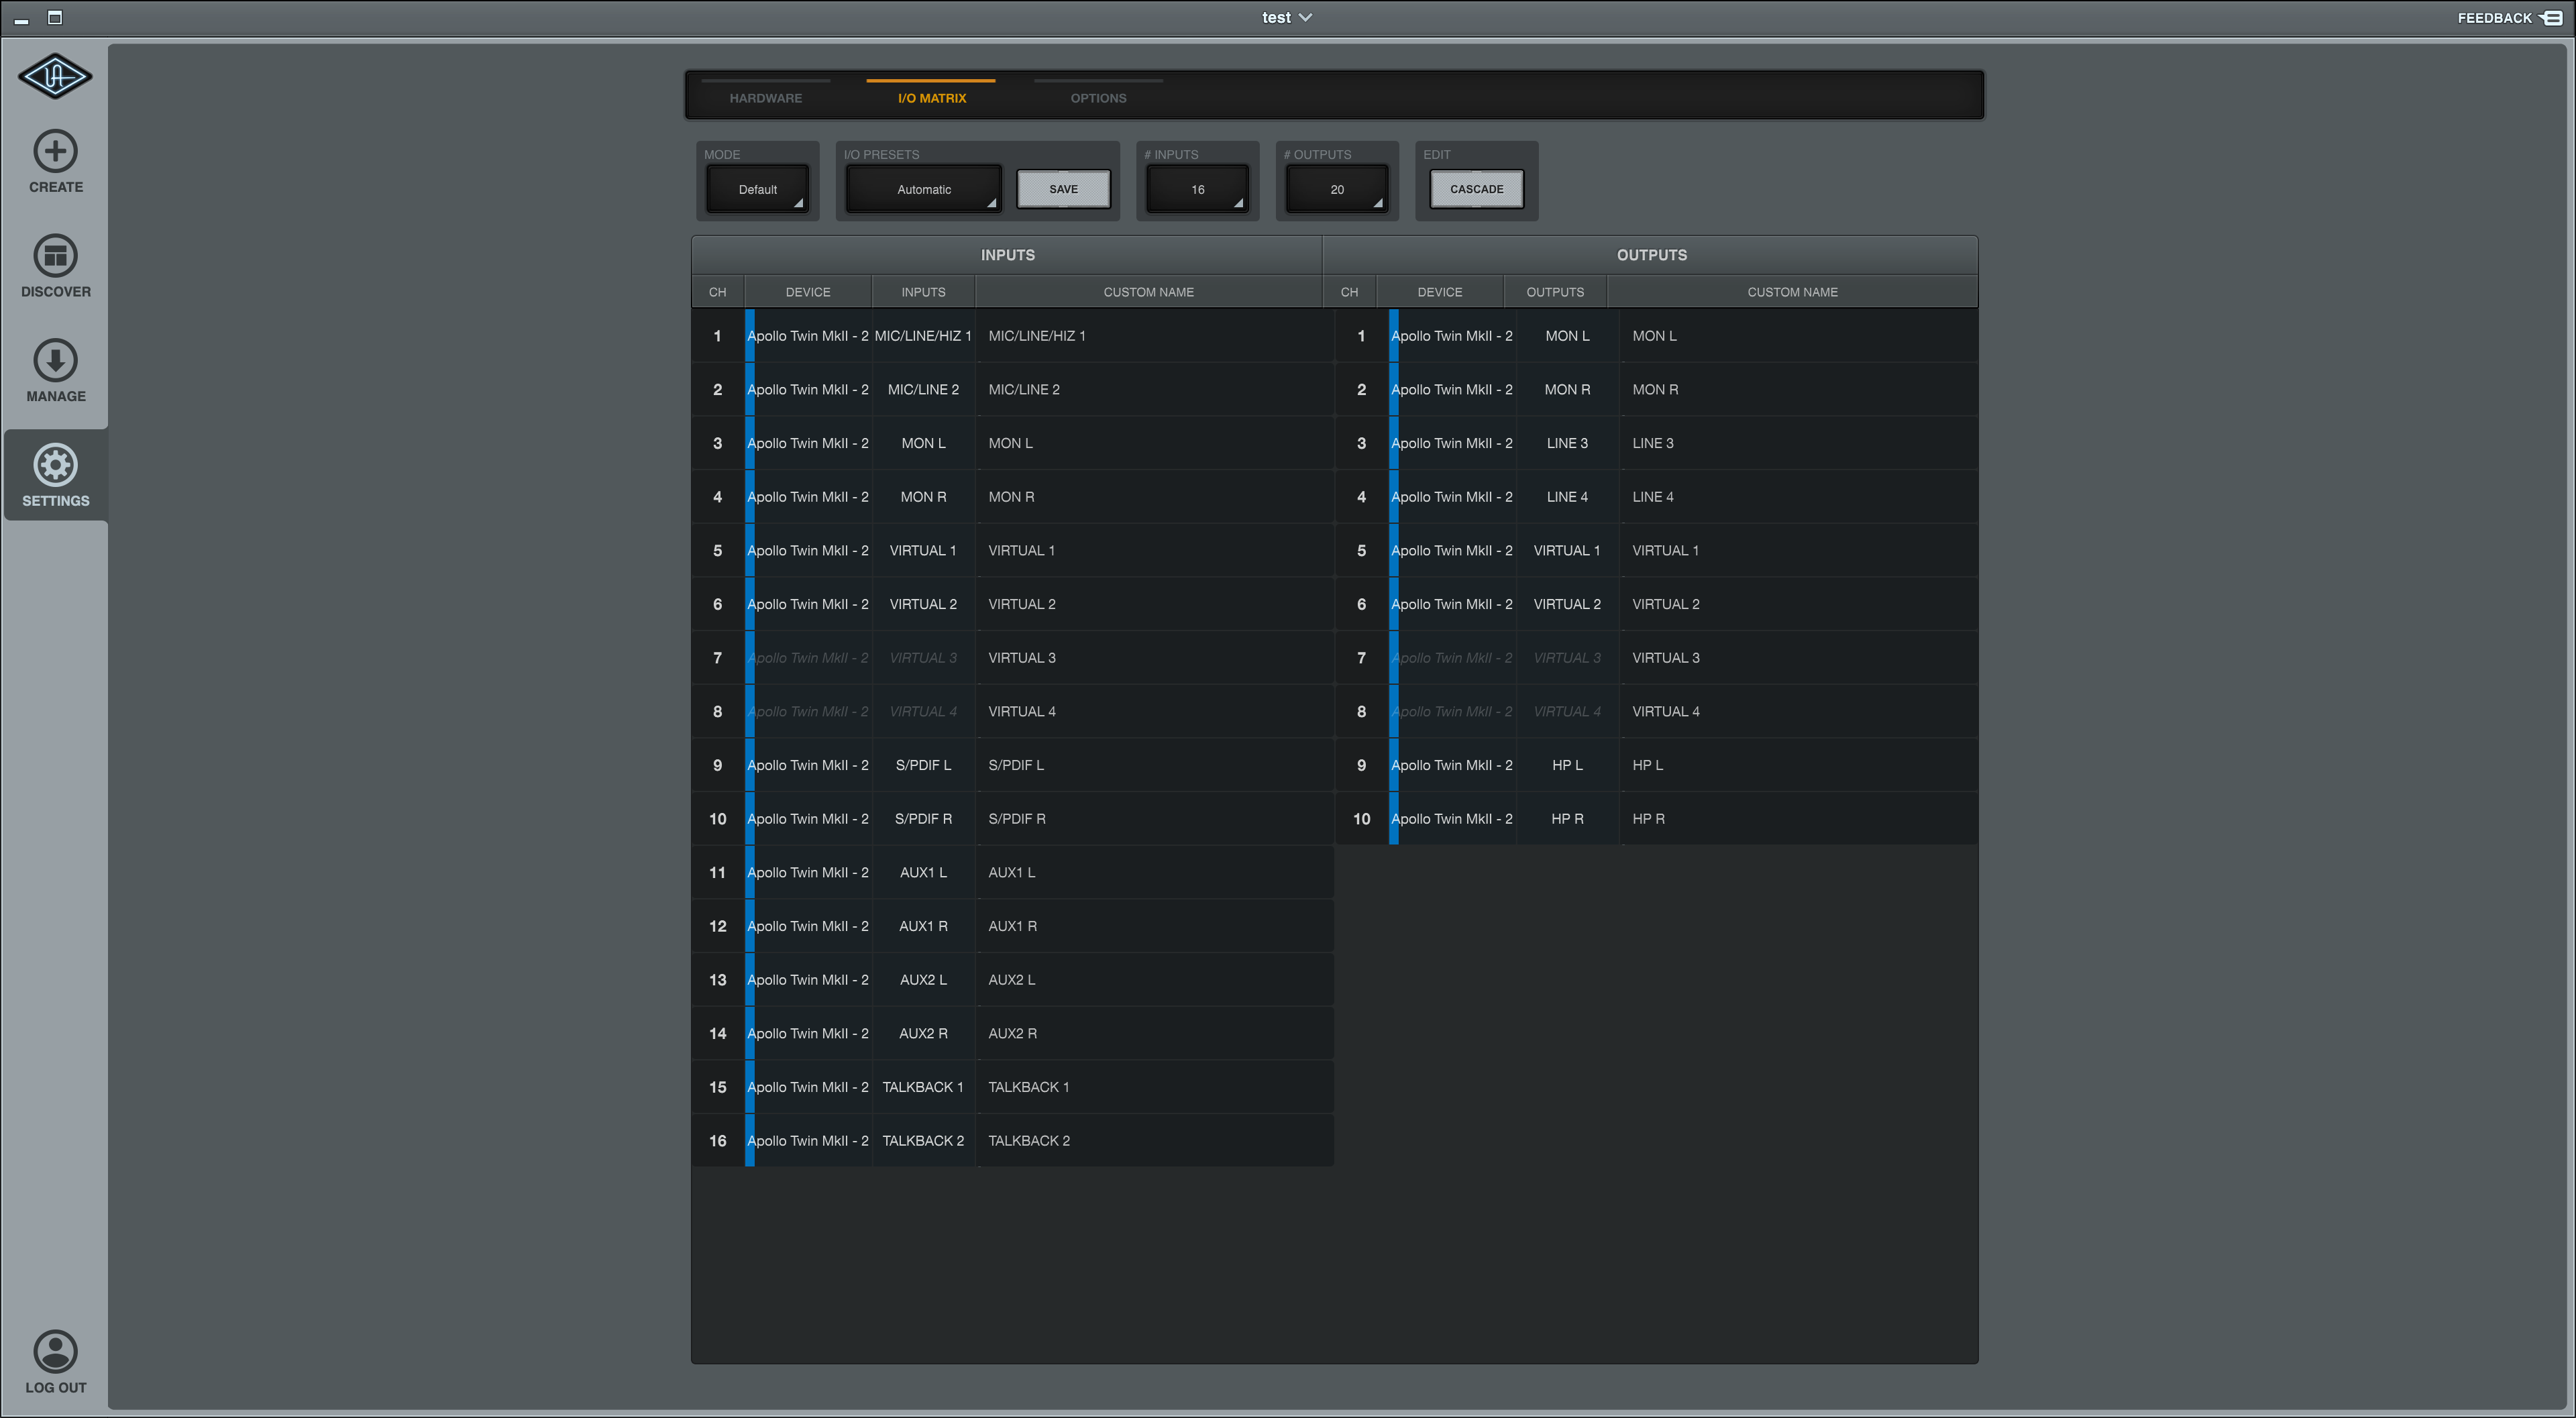Select input 5 VIRTUAL 1 inputs cell
This screenshot has height=1418, width=2576.
click(x=923, y=551)
